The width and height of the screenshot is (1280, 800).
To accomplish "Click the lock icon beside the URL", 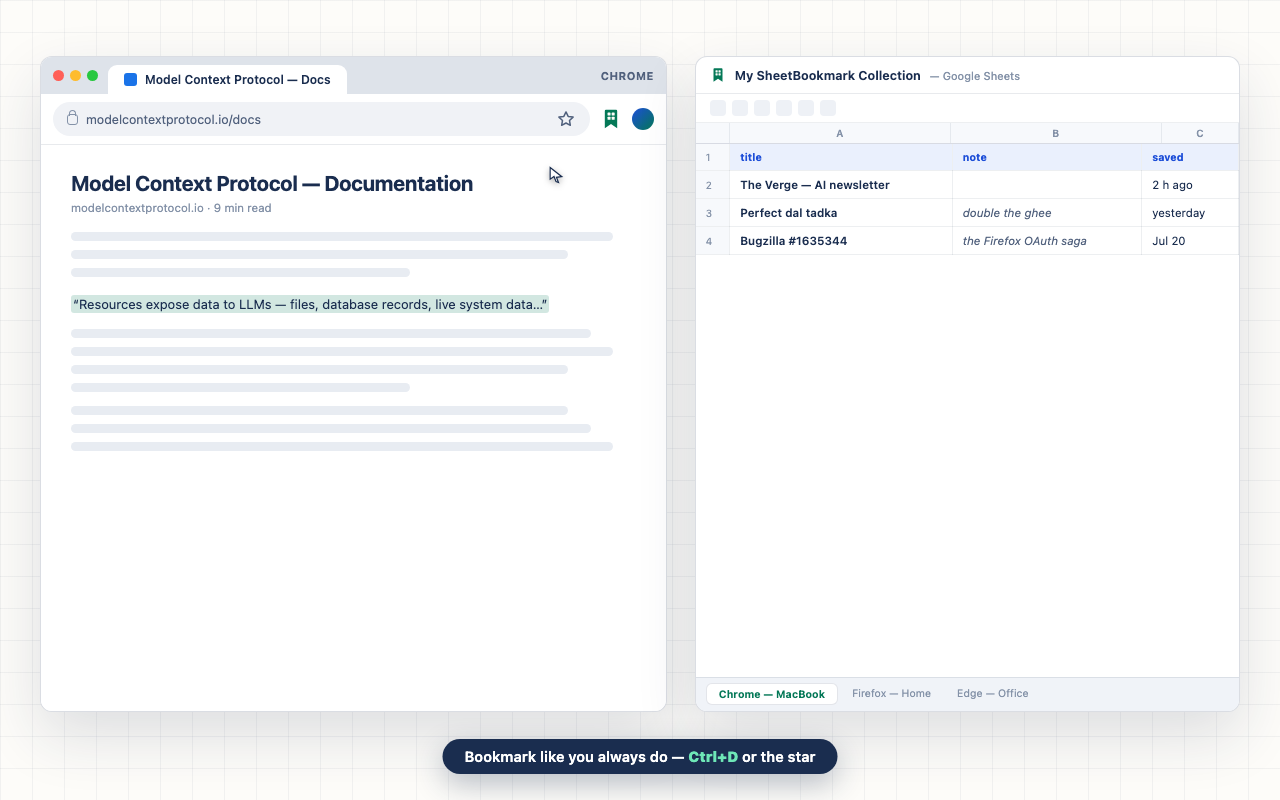I will point(72,118).
